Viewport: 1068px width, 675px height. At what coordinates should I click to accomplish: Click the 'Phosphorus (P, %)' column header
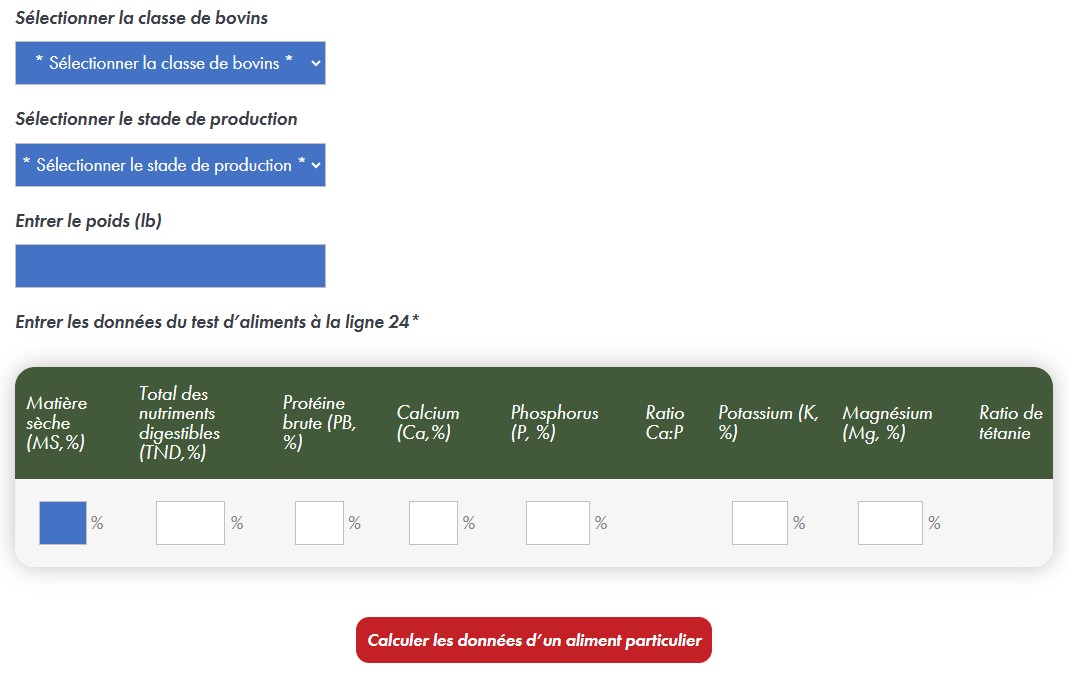click(554, 423)
